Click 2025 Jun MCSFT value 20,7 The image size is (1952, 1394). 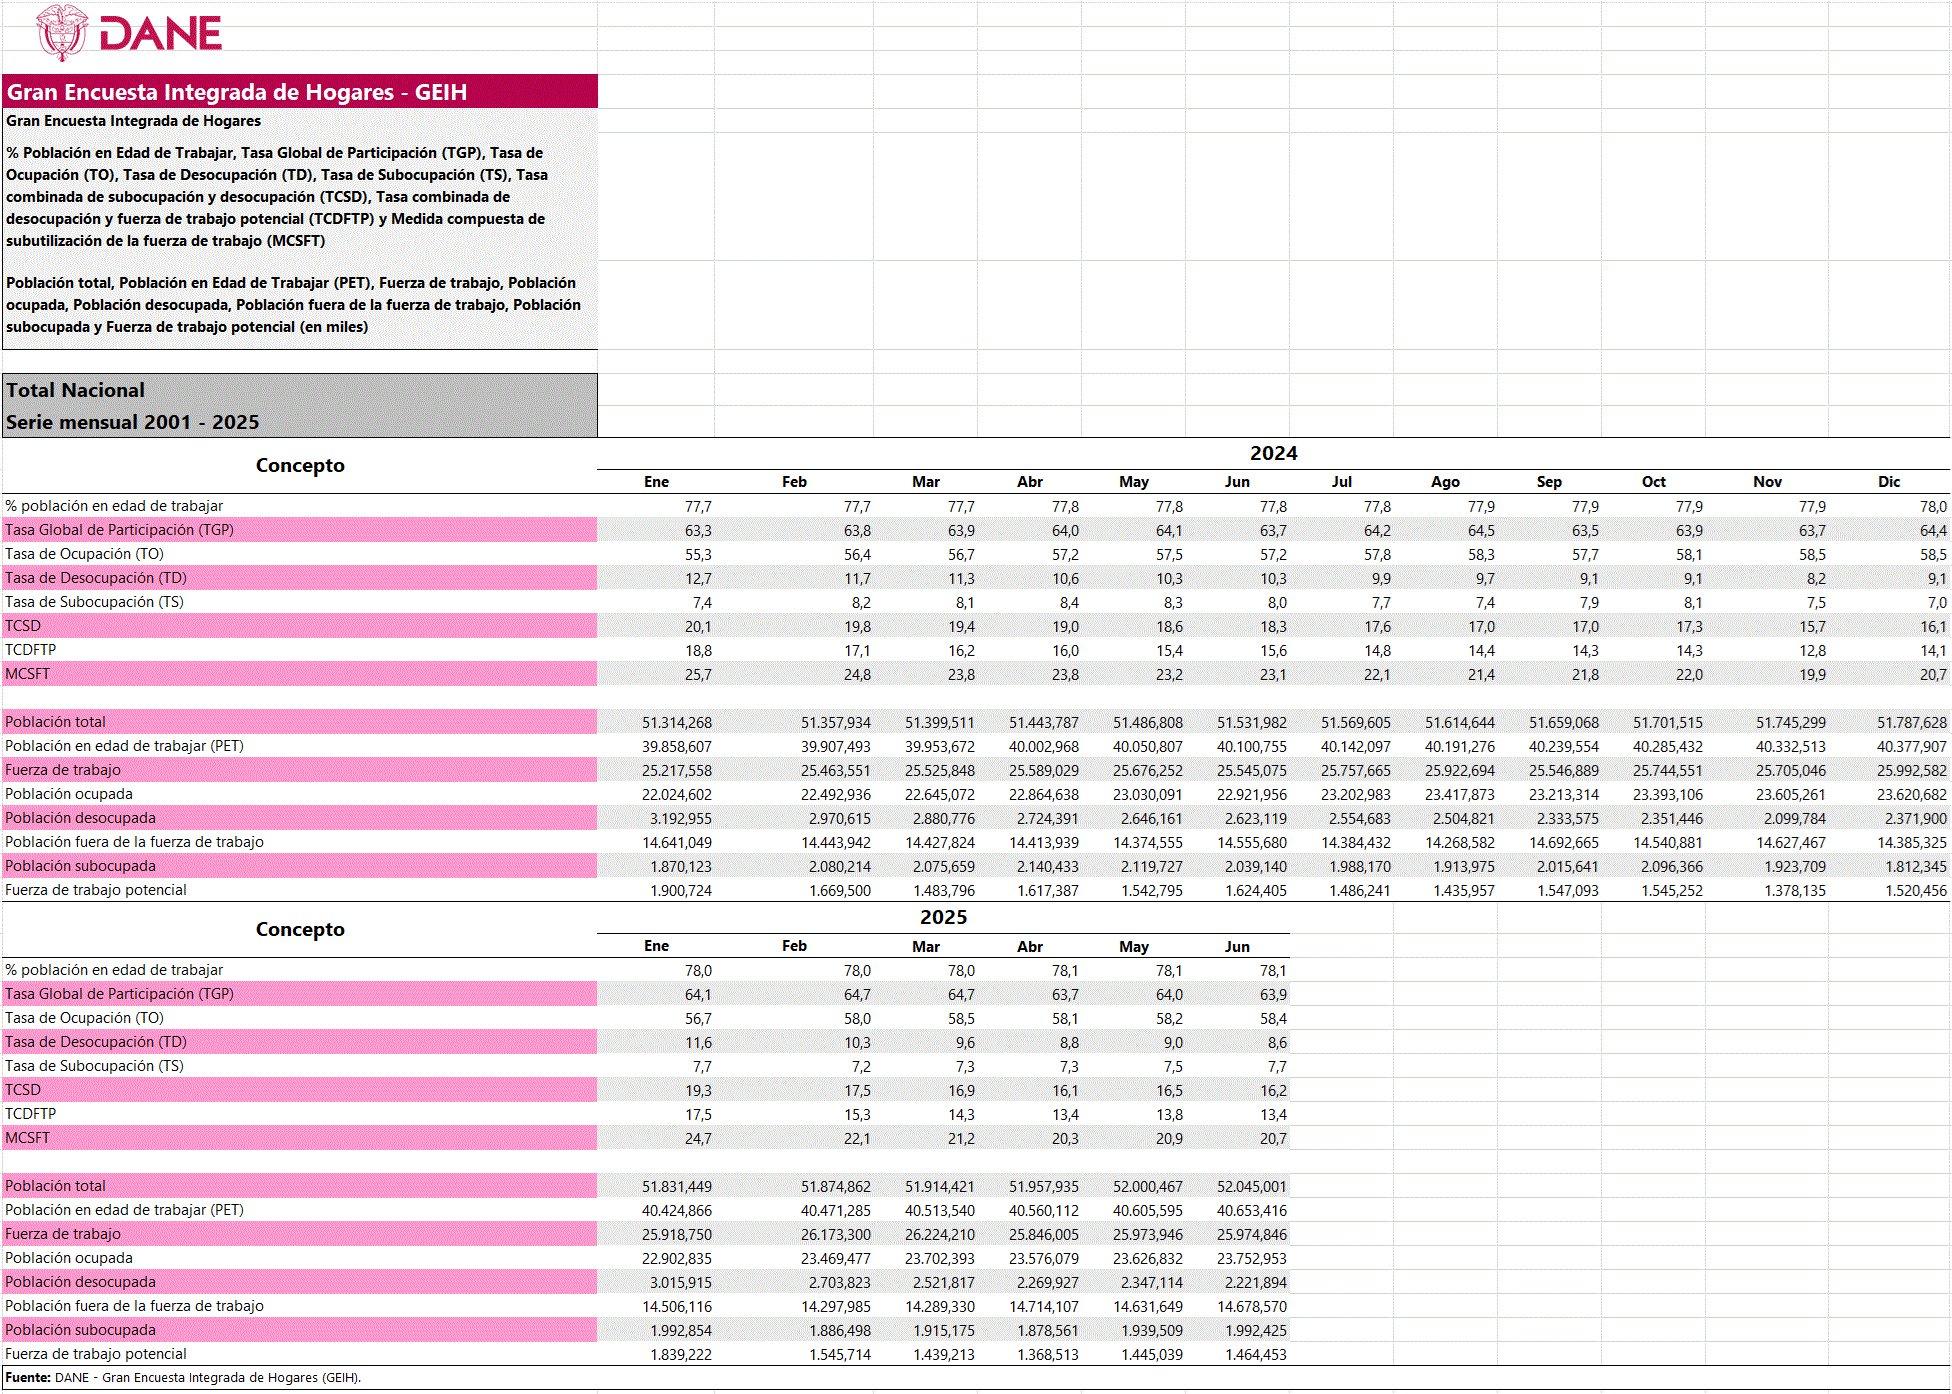[1273, 1139]
